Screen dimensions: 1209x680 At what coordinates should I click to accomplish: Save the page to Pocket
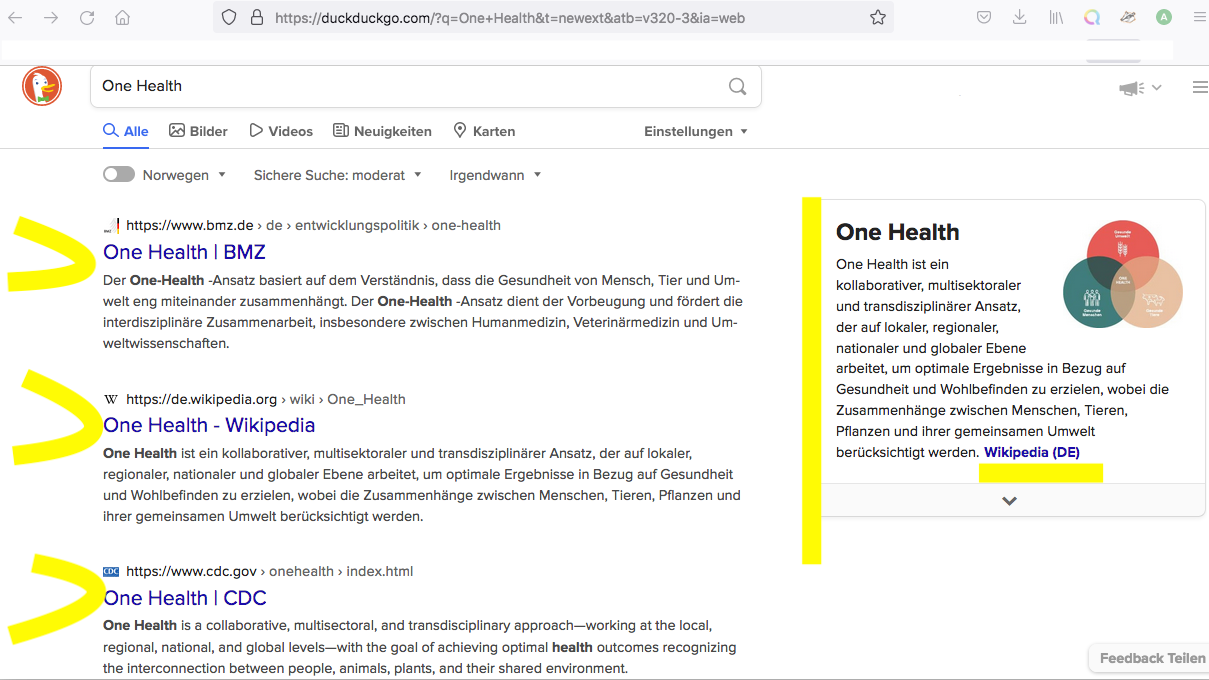984,17
